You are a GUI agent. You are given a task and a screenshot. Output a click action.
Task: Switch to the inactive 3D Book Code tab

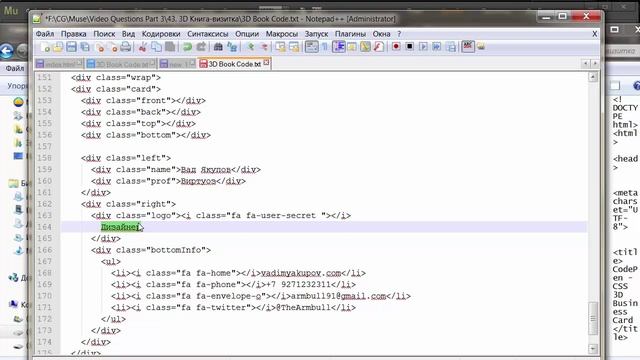point(121,64)
